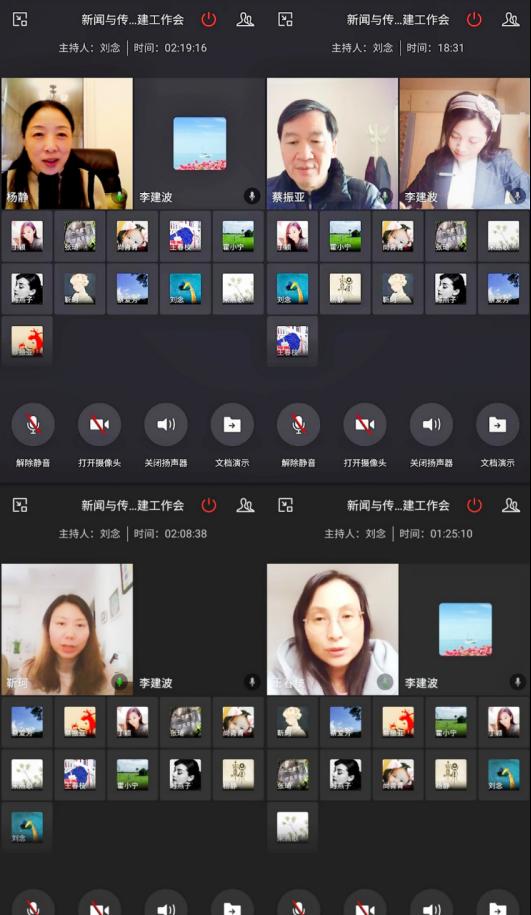Select the video tile of the woman wearing a headband

465,144
